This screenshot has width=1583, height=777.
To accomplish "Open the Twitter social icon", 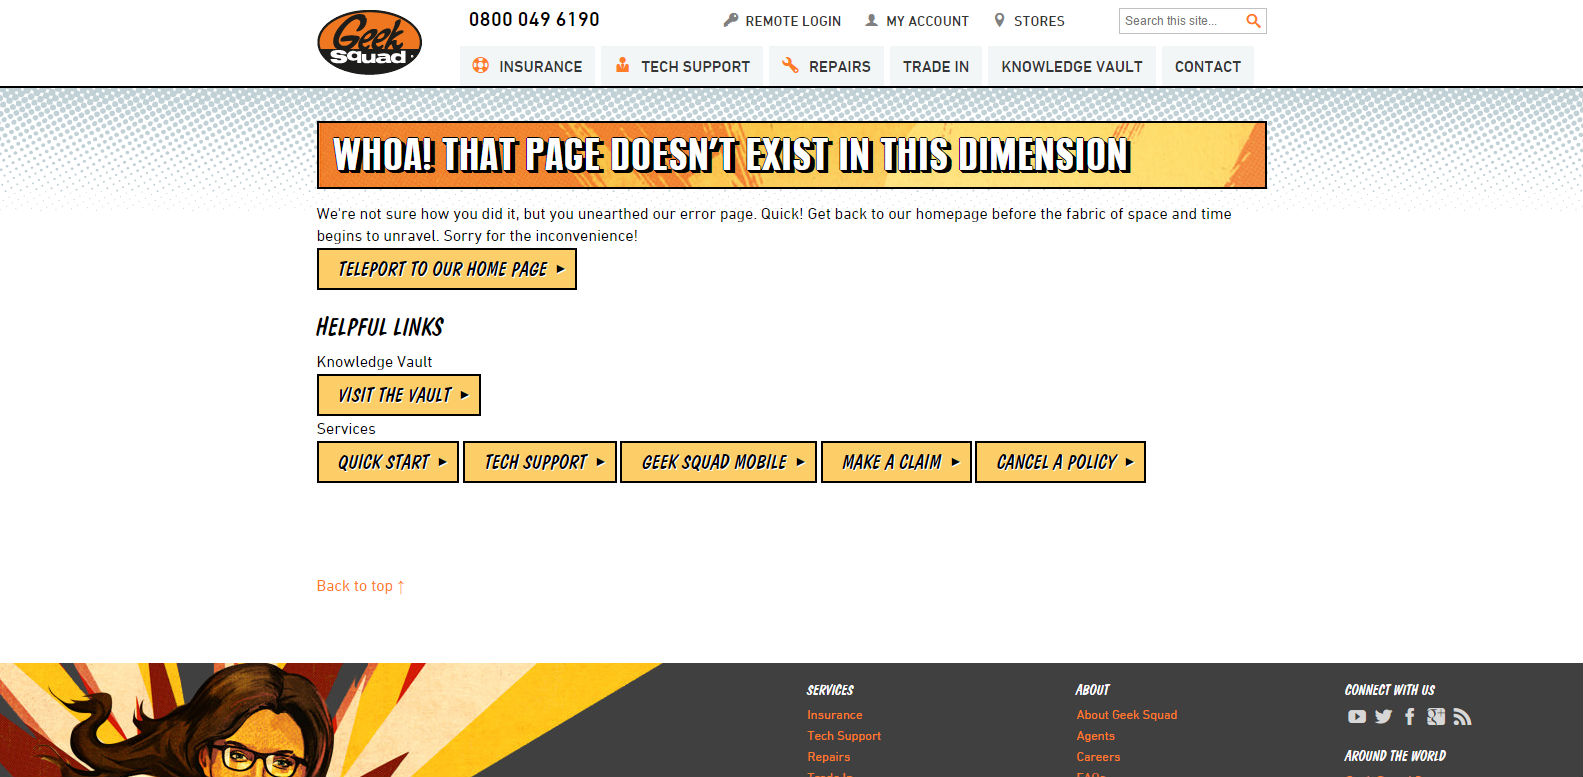I will [x=1383, y=717].
